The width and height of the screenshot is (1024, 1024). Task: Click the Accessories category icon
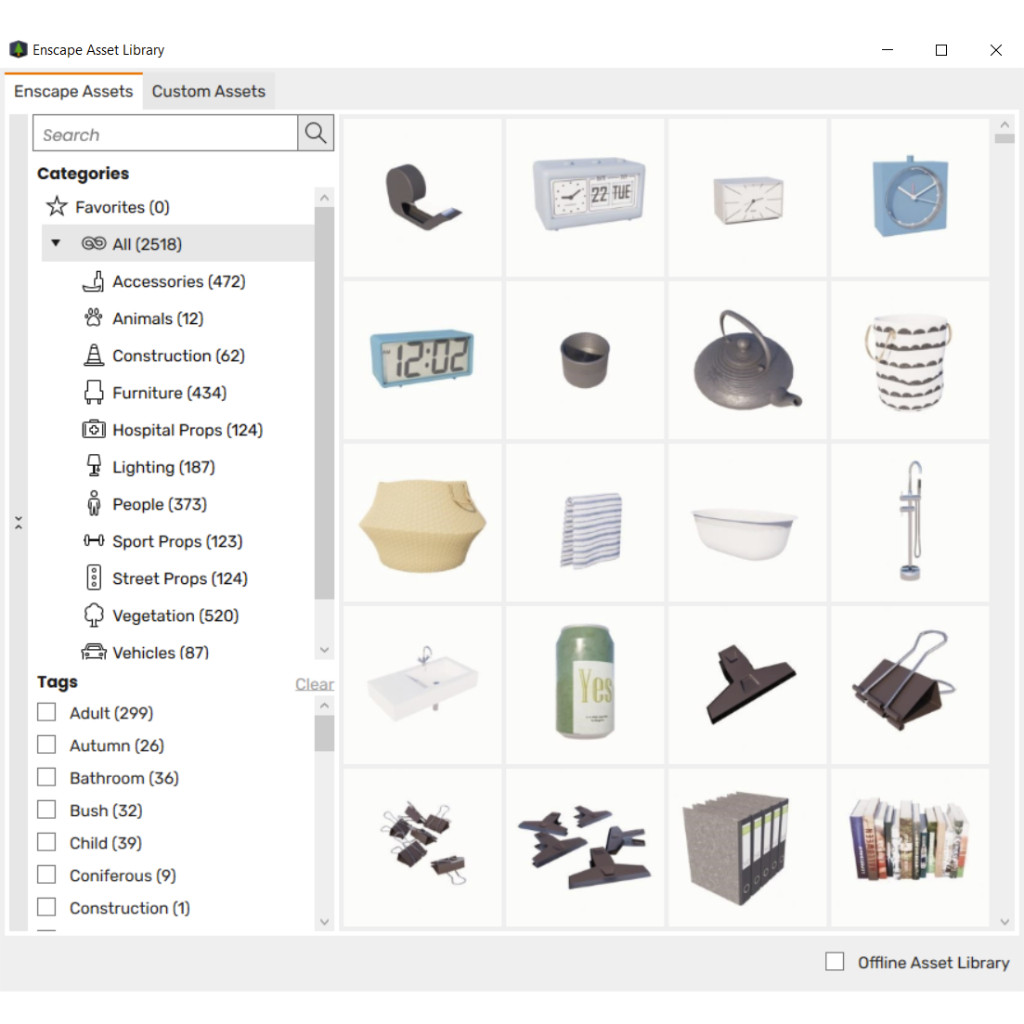click(93, 281)
